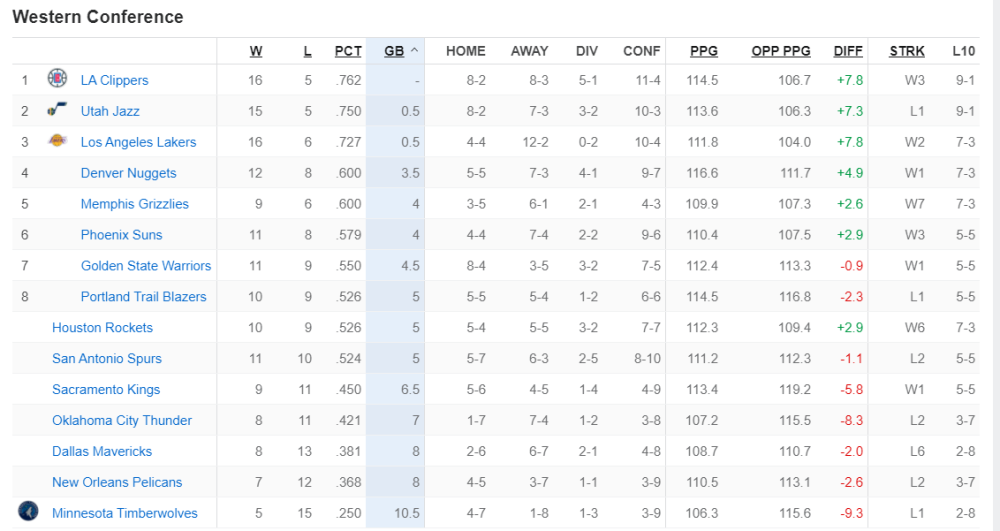Click the Minnesota Timberwolves team logo
This screenshot has height=531, width=1000.
(28, 512)
